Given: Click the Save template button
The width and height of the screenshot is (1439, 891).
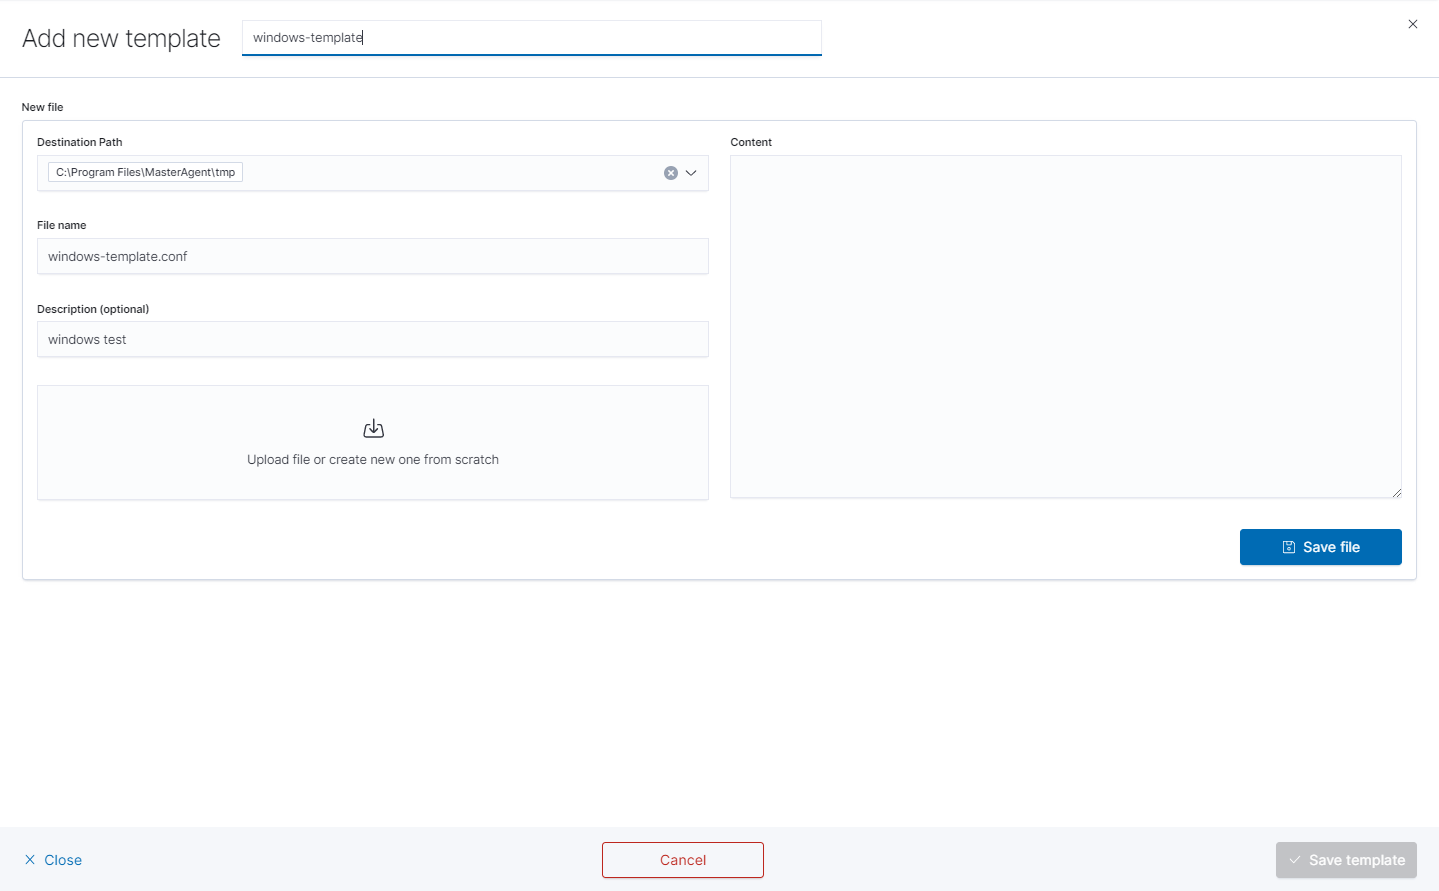Looking at the screenshot, I should 1346,860.
